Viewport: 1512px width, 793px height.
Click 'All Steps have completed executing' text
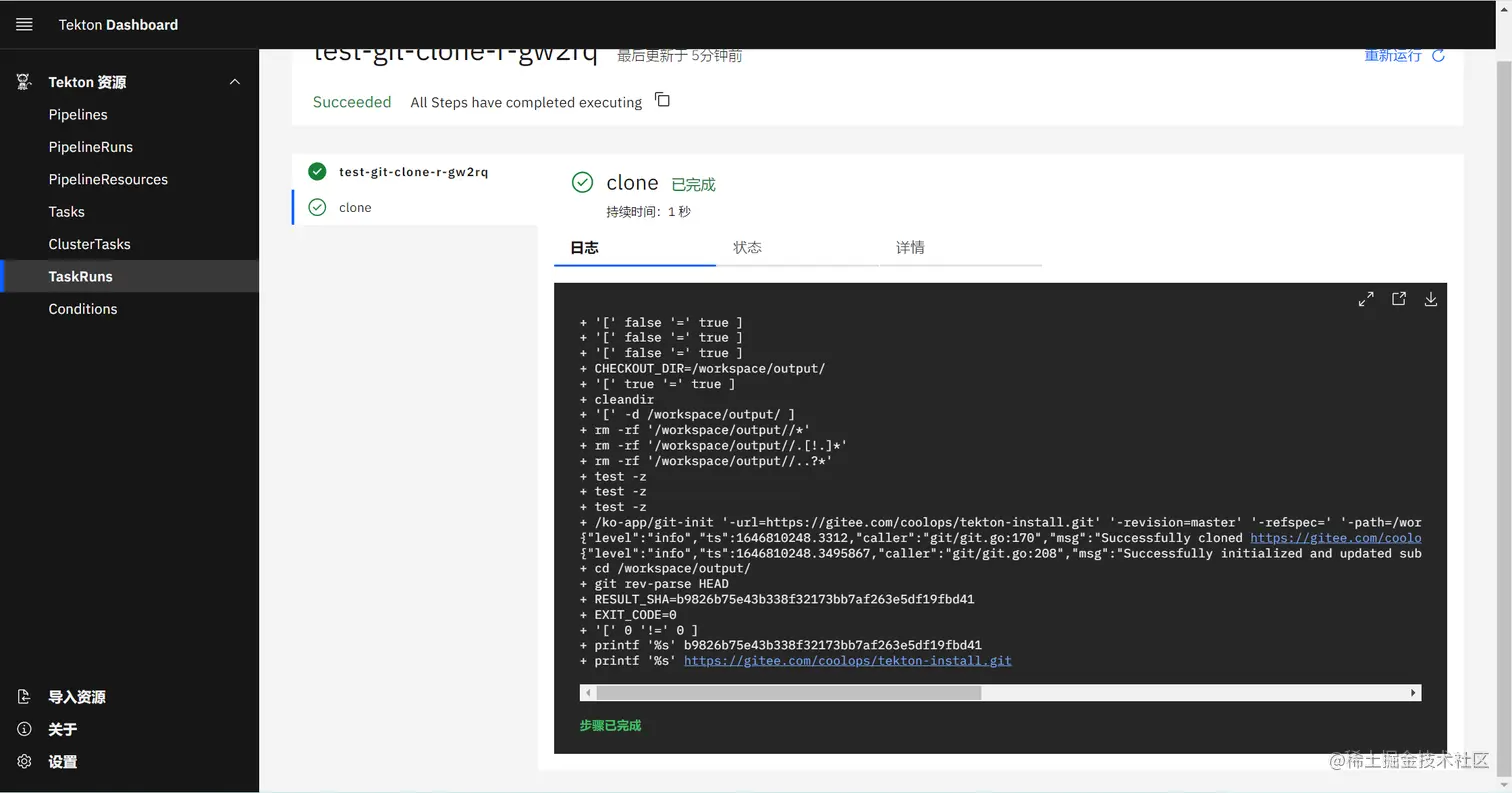click(526, 102)
